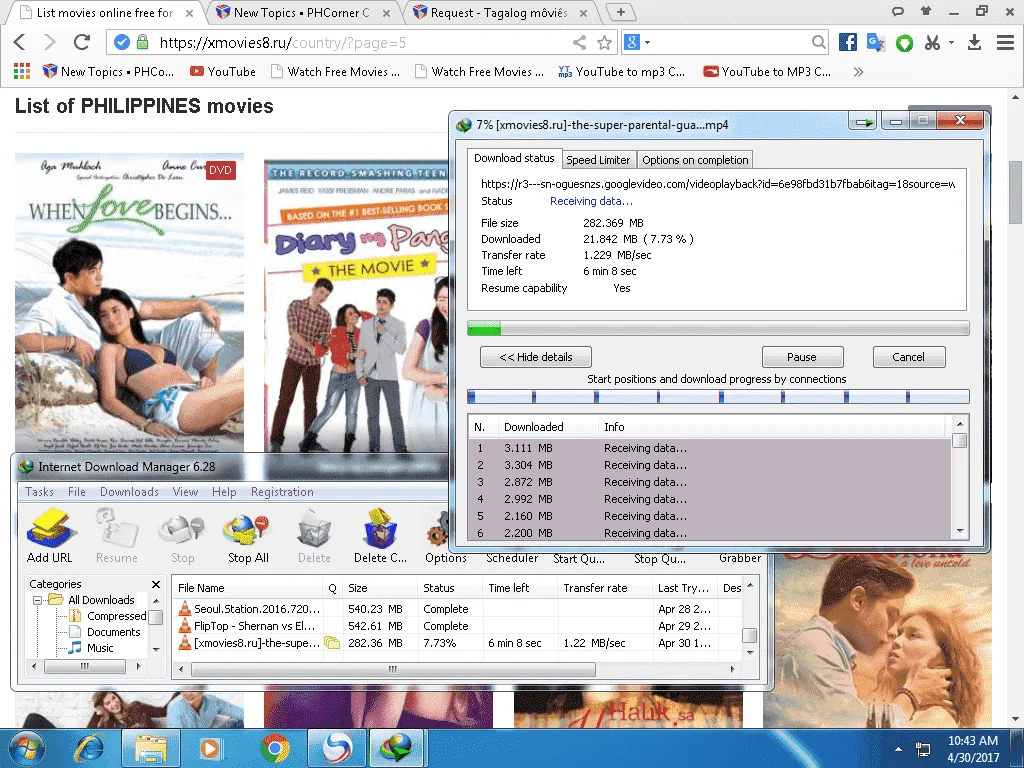Click the Hide details button
Image resolution: width=1024 pixels, height=768 pixels.
(x=536, y=357)
